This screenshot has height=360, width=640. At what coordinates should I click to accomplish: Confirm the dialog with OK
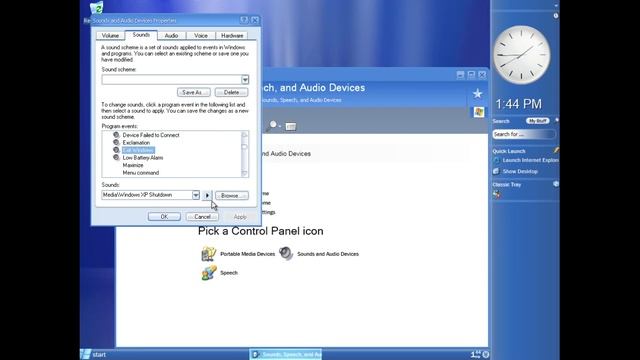click(164, 217)
